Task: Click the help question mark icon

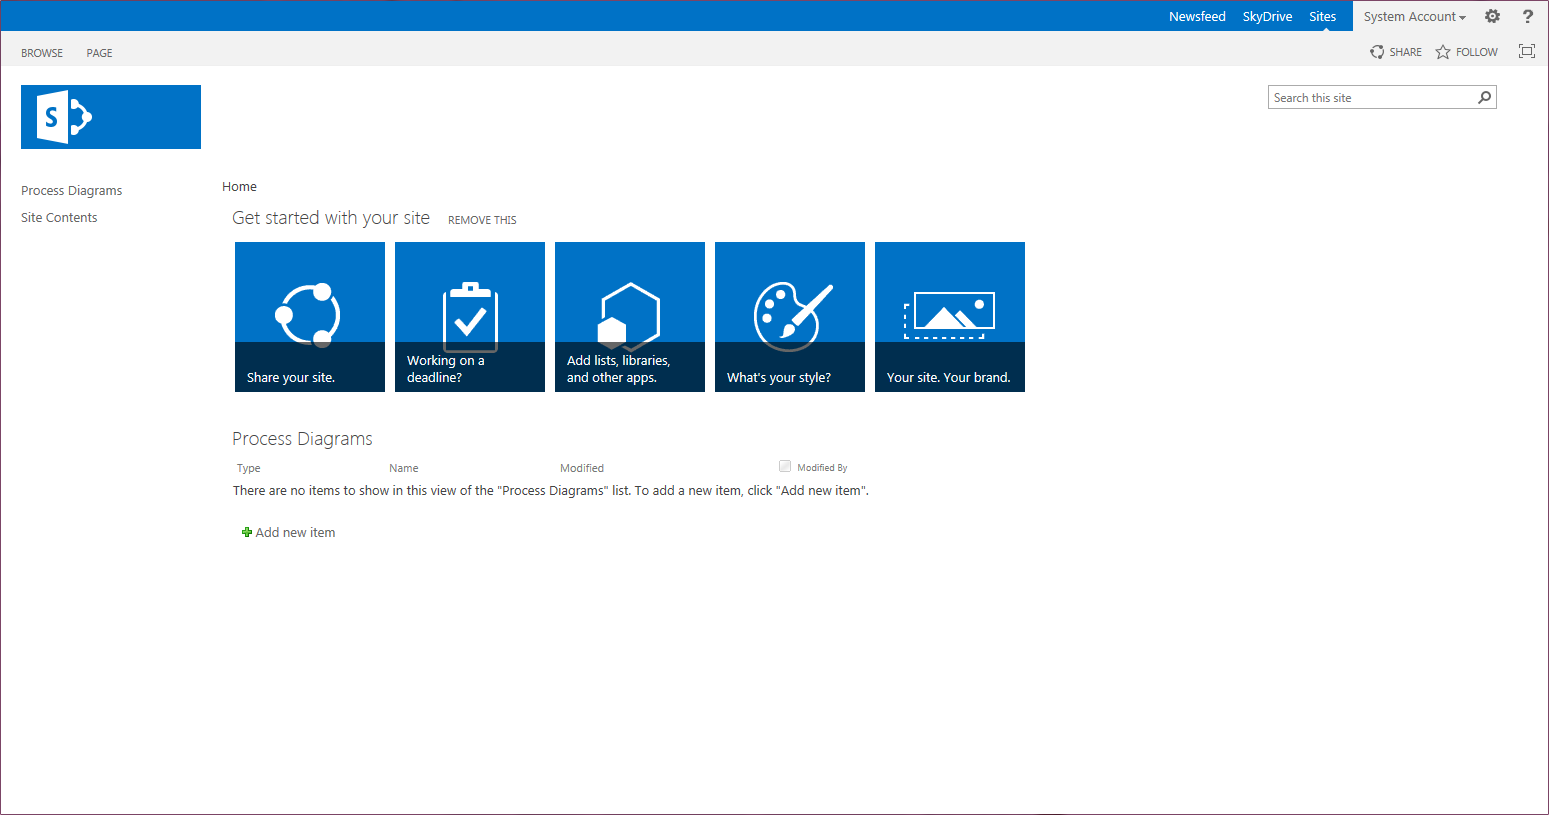Action: [x=1527, y=16]
